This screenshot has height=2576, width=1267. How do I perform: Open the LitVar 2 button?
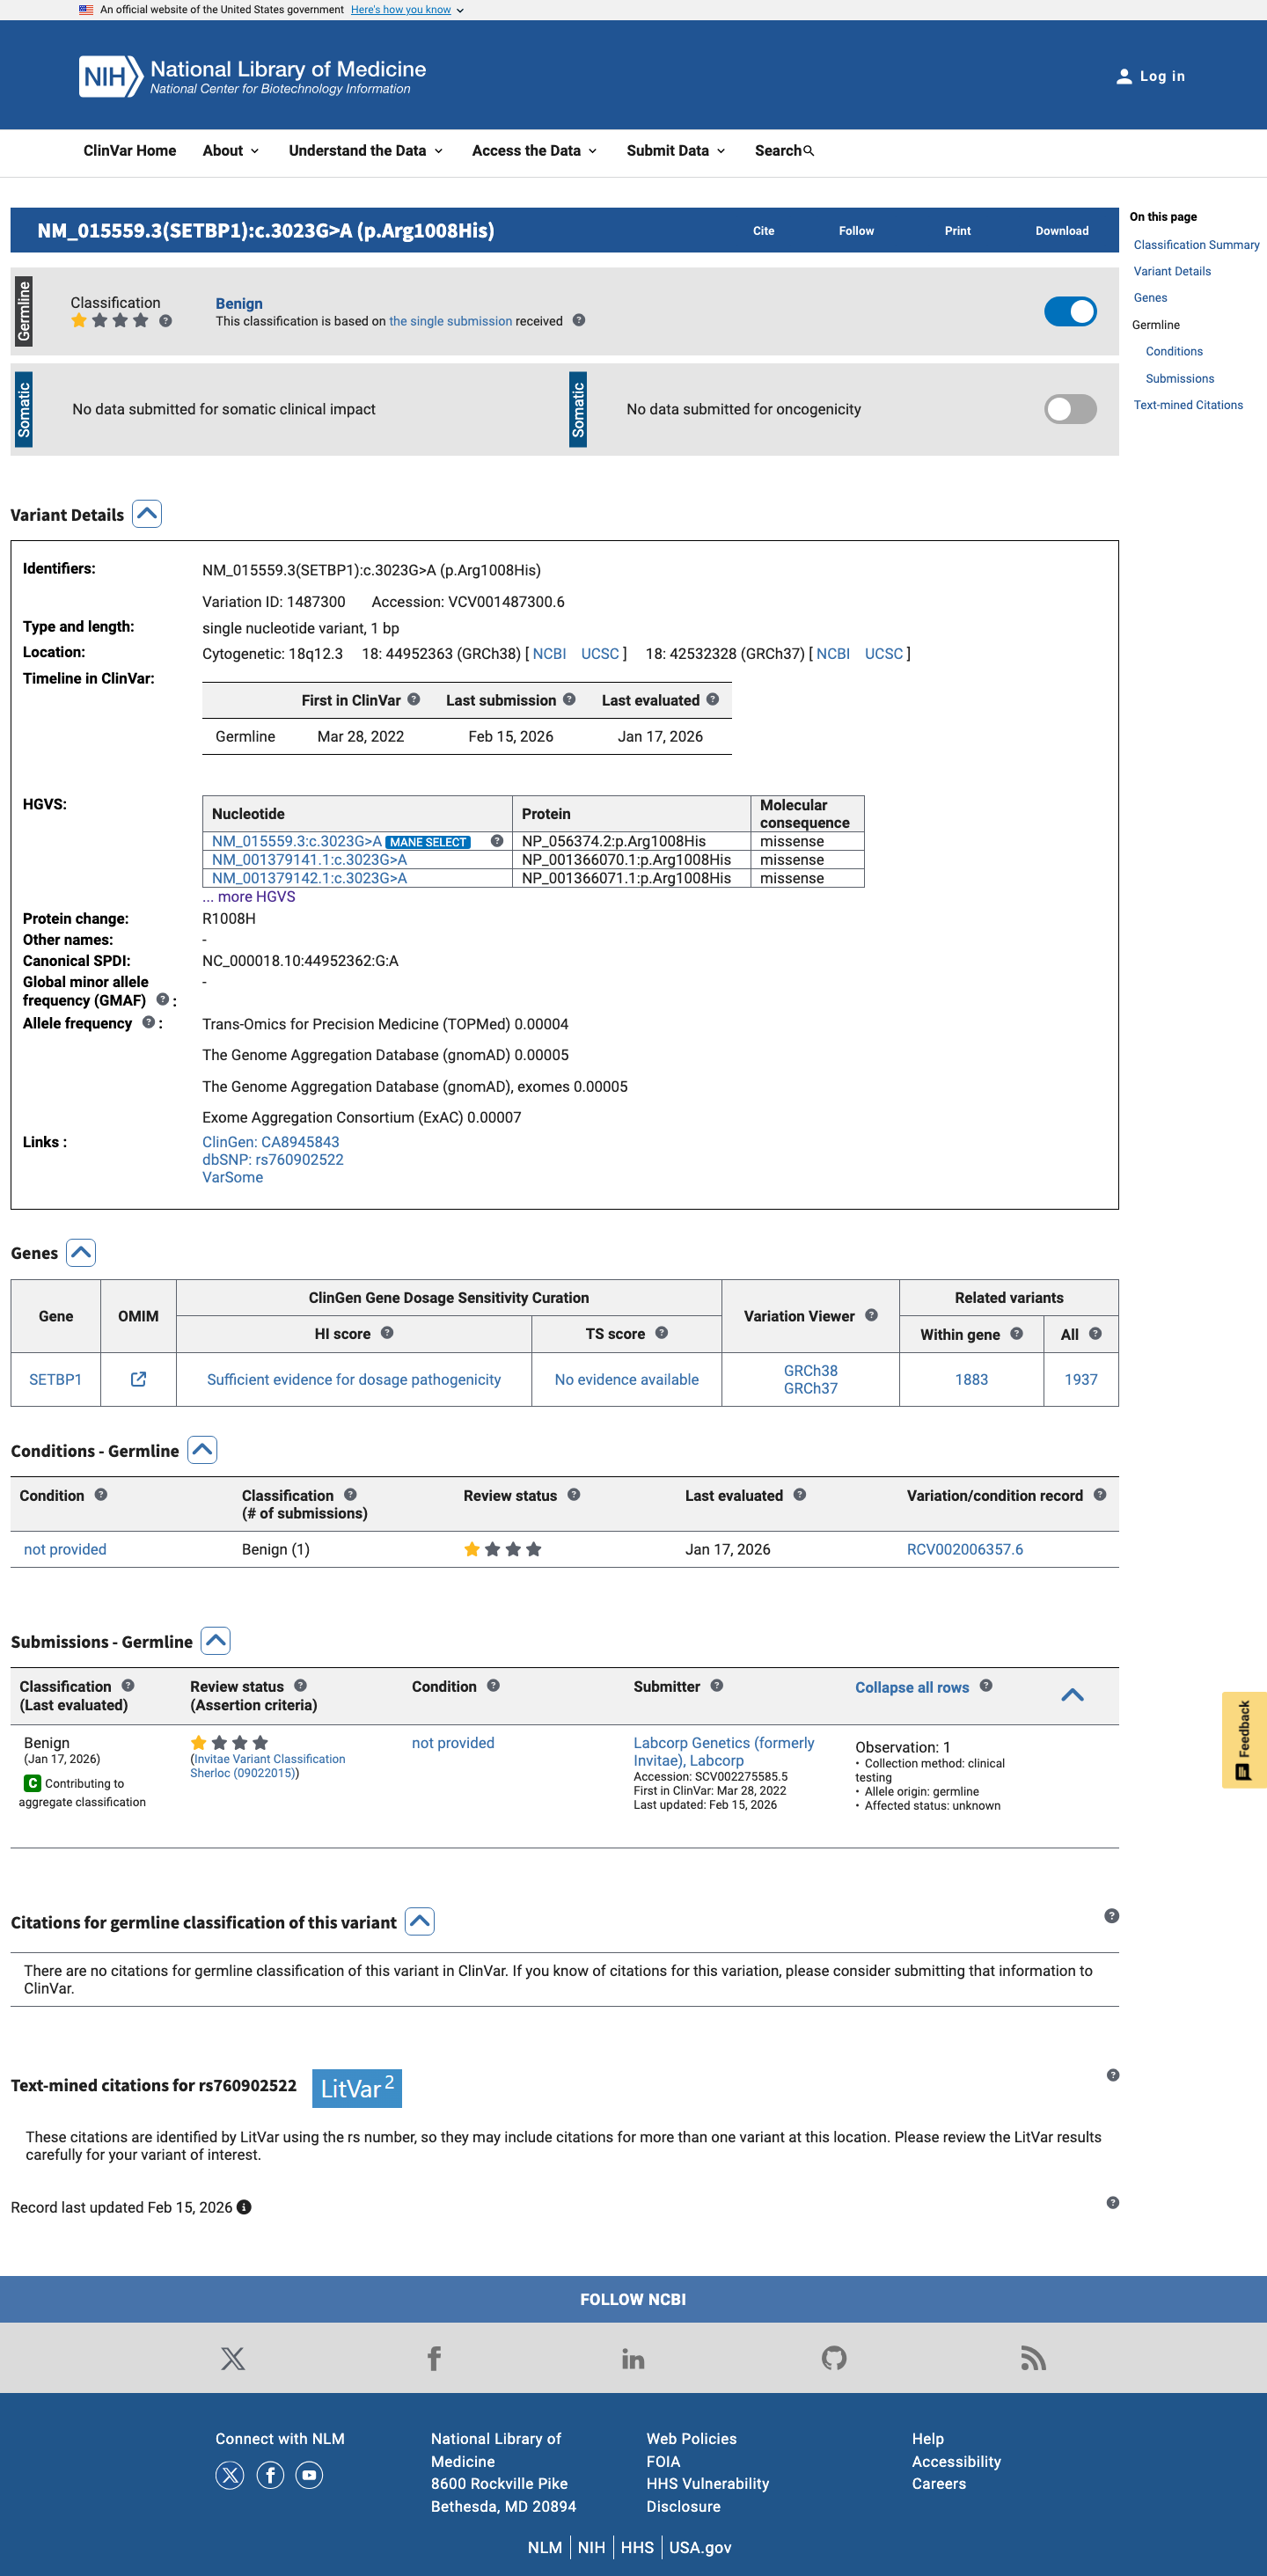point(357,2088)
